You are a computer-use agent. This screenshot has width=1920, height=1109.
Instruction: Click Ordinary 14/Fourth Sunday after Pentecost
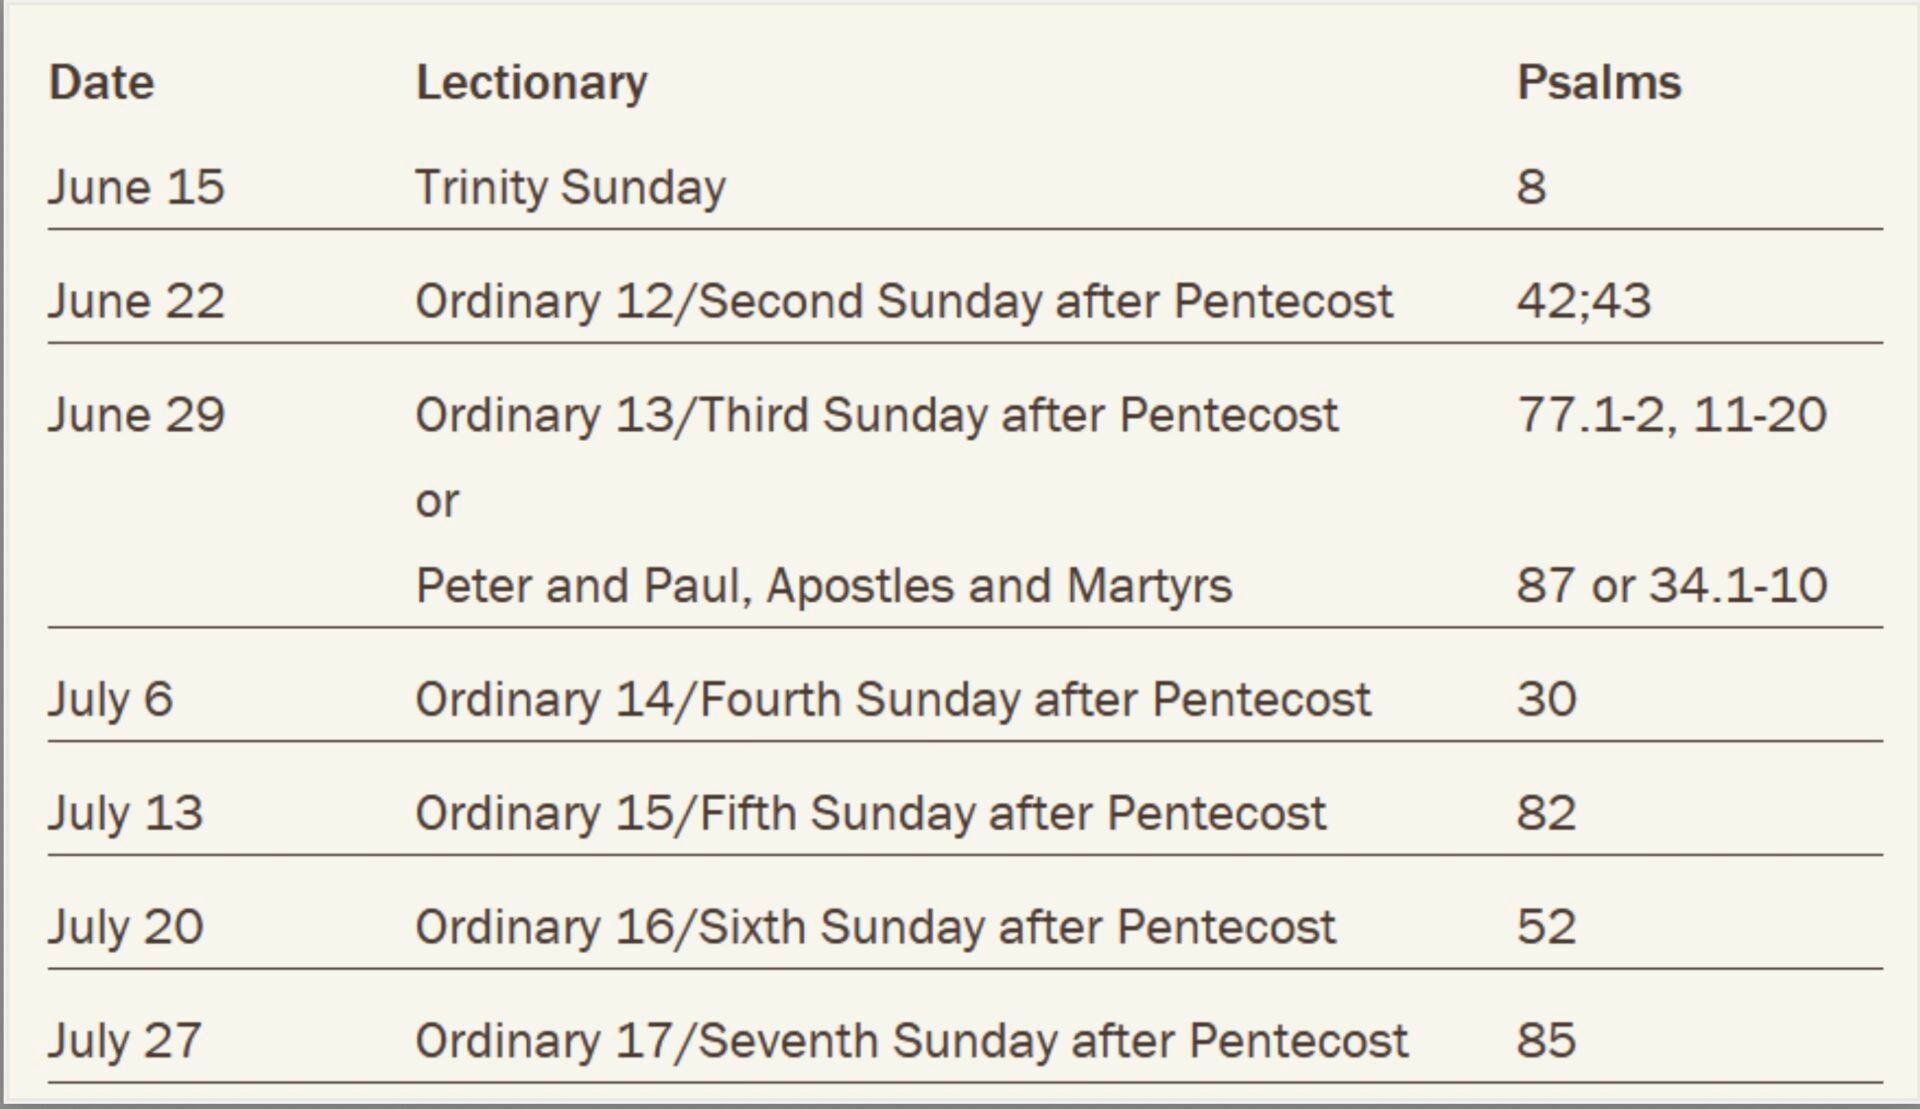click(892, 699)
